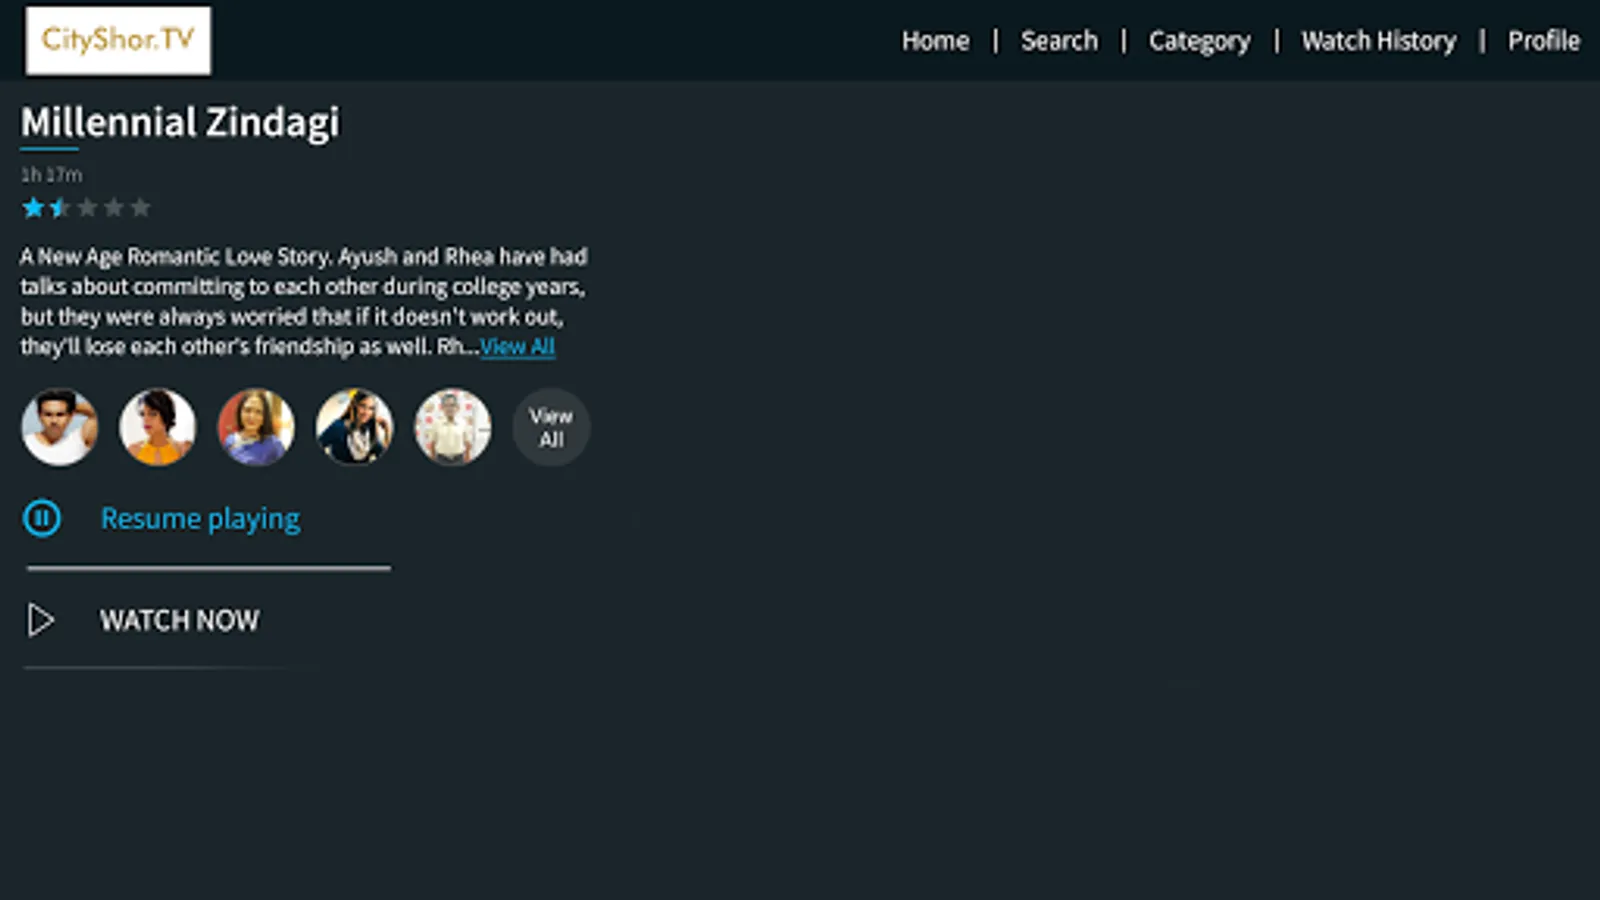Select the fifth rating star
Image resolution: width=1600 pixels, height=900 pixels.
(x=141, y=207)
